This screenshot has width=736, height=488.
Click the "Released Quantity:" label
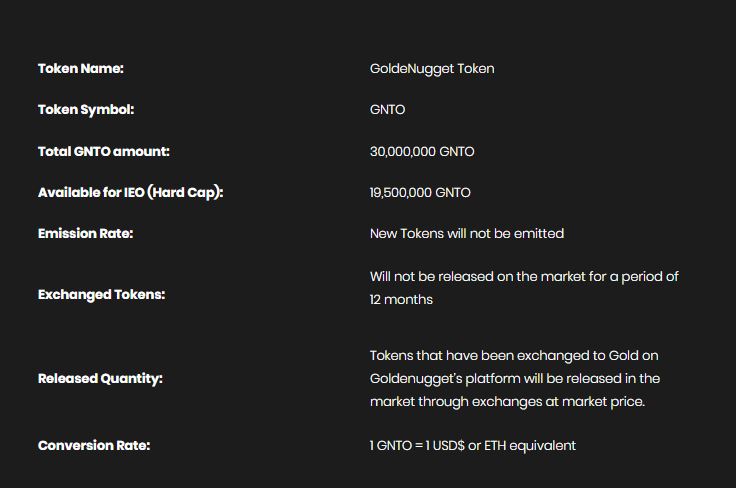[x=100, y=379]
